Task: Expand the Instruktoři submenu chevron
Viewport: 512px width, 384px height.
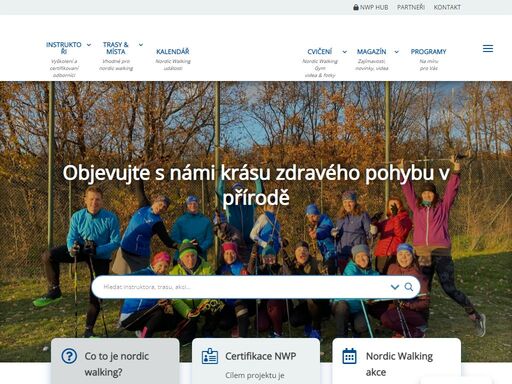Action: pyautogui.click(x=89, y=45)
